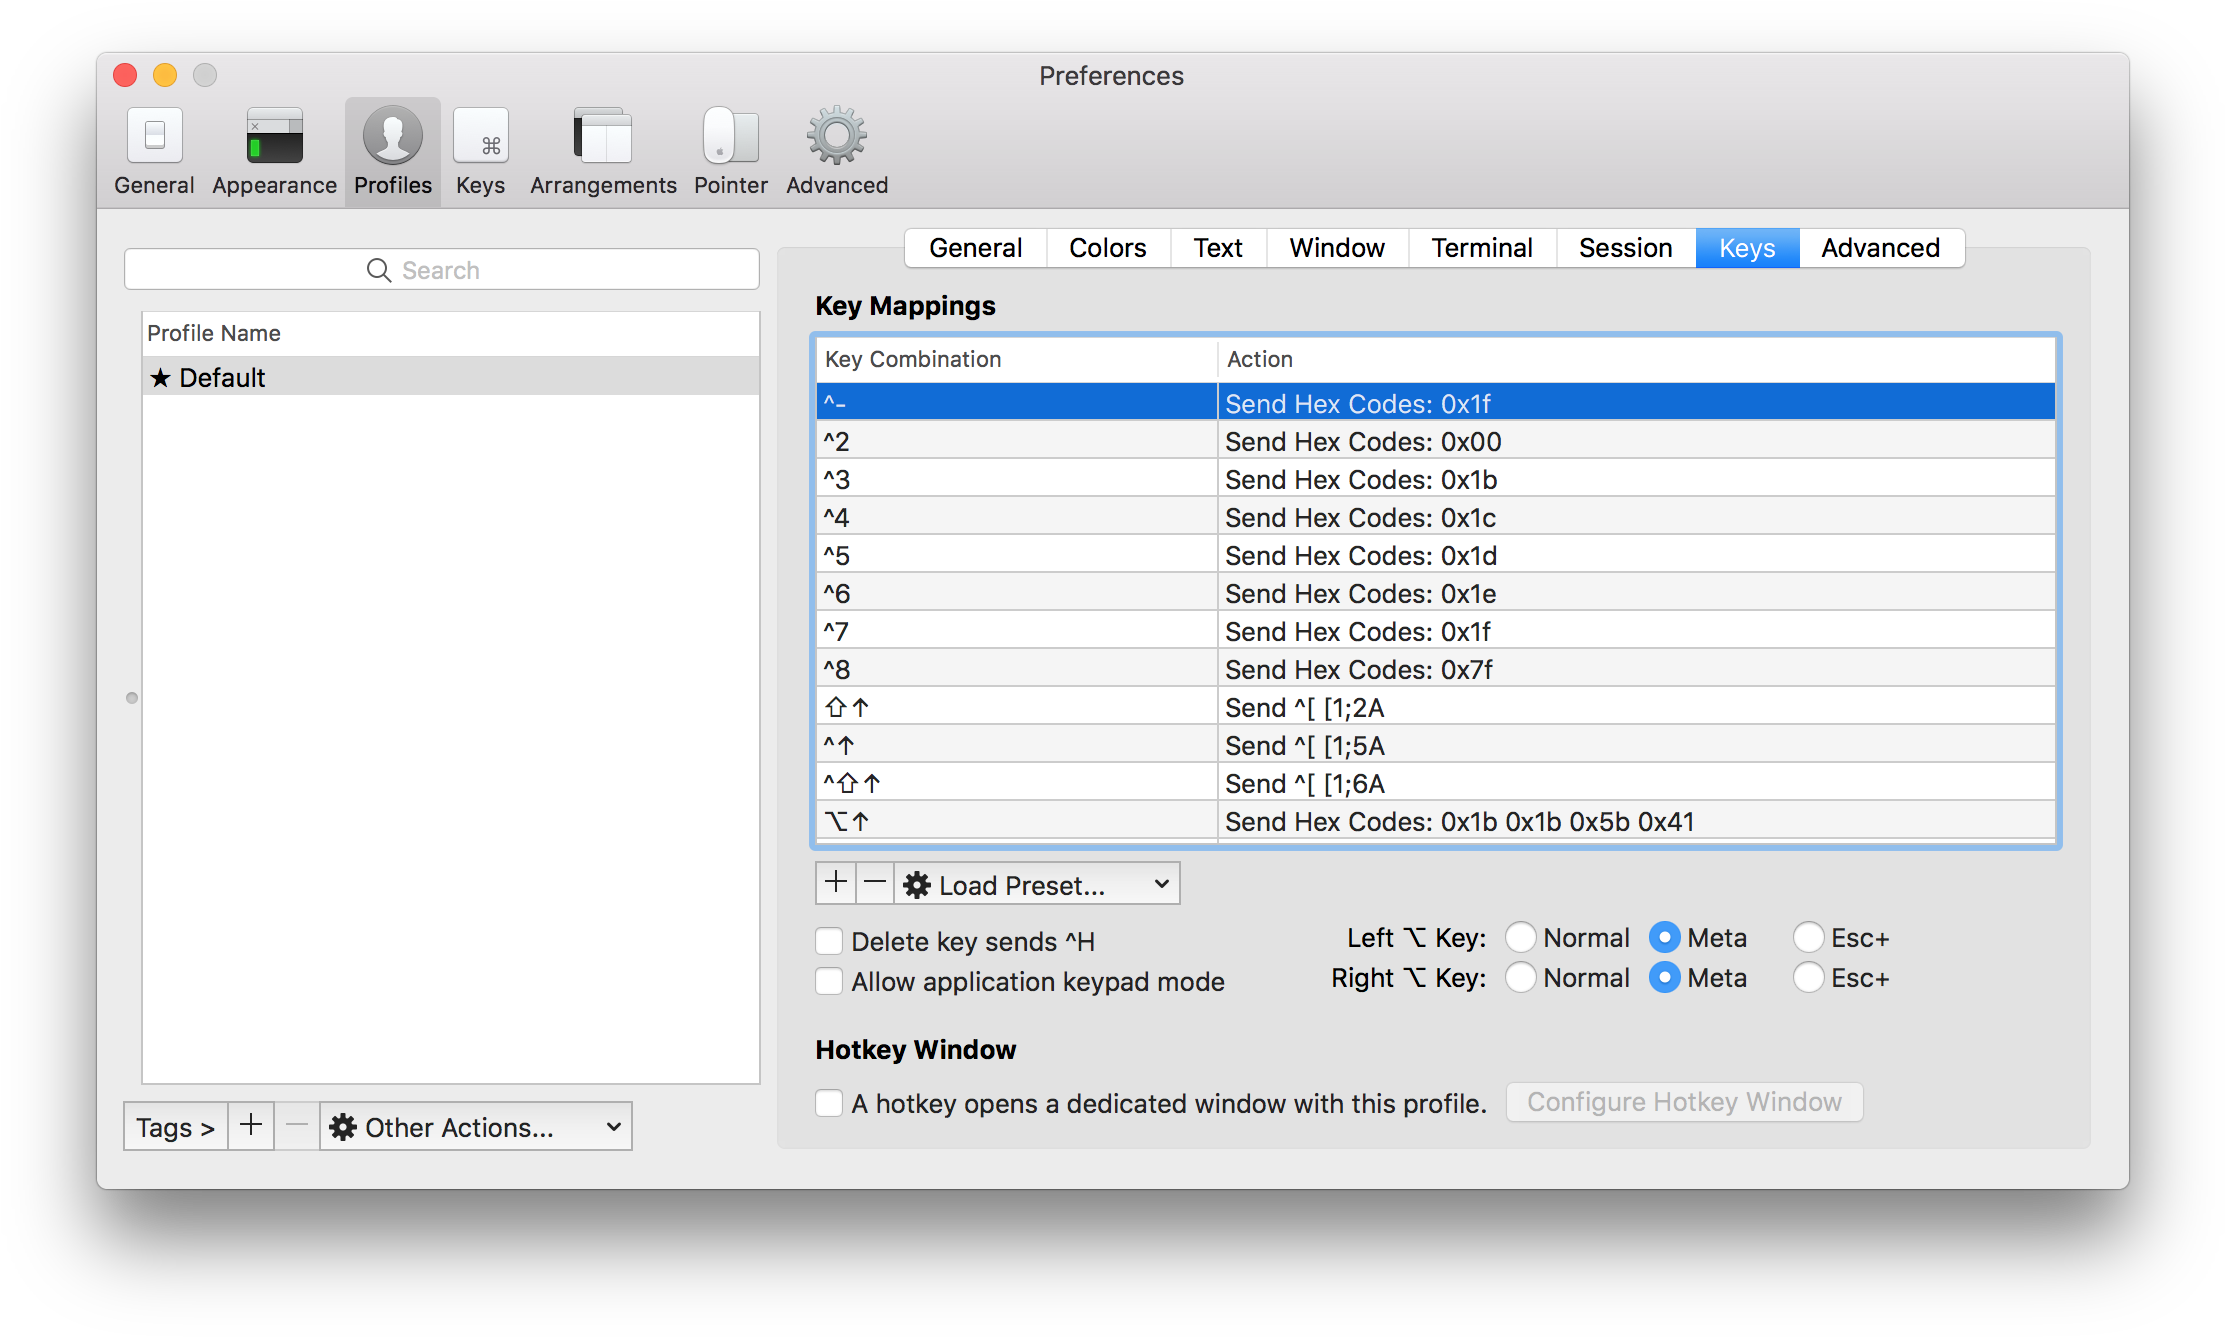Open the Arrangements toolbar icon

click(603, 151)
